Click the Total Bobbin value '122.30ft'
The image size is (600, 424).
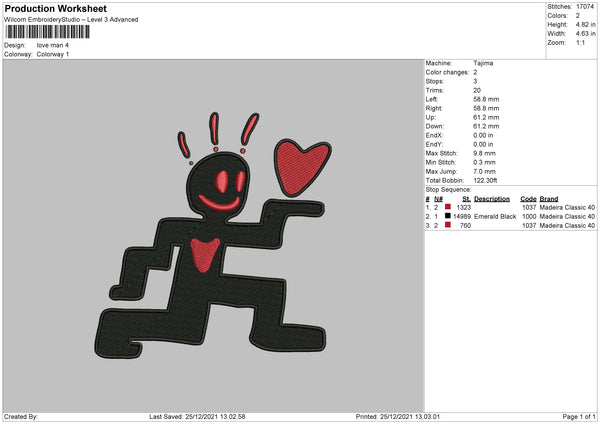485,180
